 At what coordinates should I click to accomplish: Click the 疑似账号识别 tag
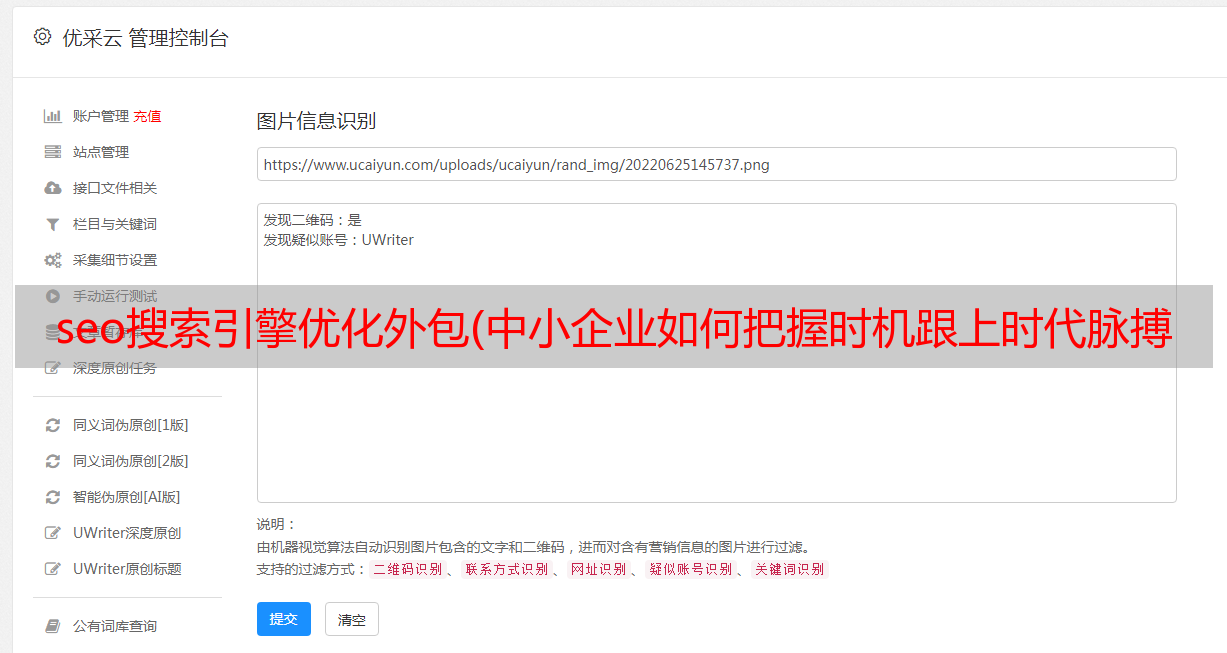690,569
